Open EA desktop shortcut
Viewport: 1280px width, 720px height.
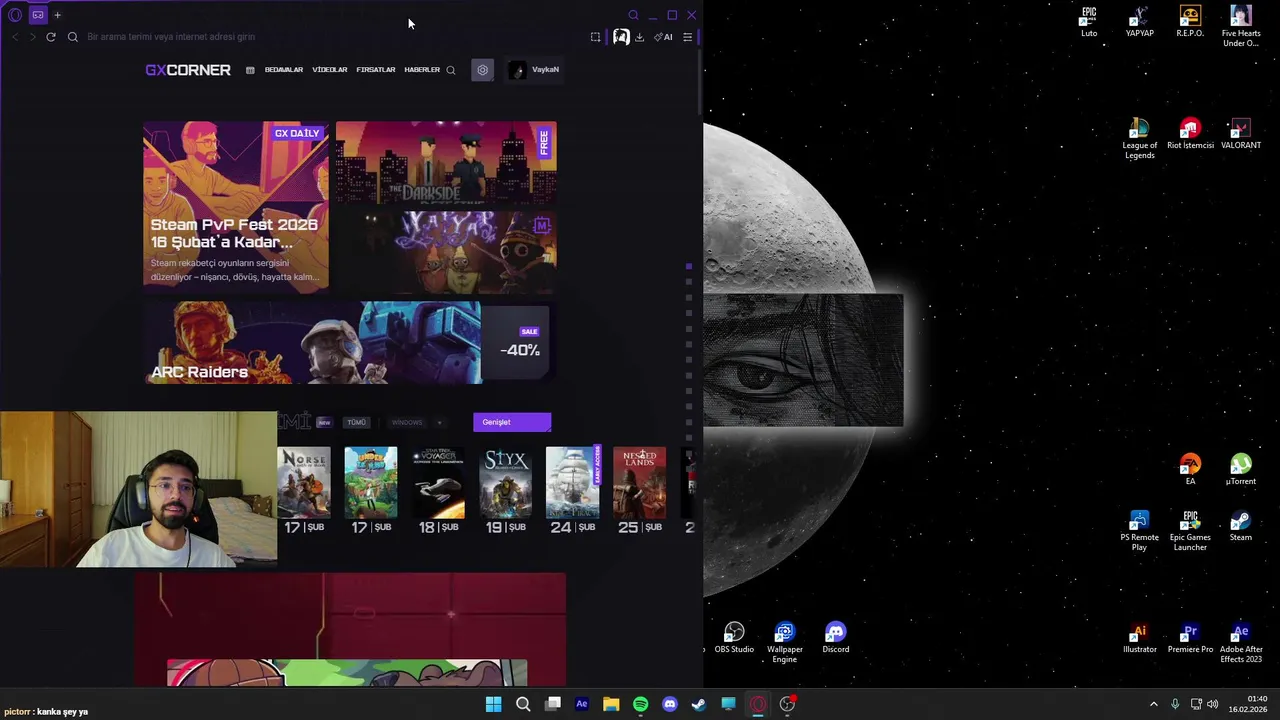tap(1190, 470)
